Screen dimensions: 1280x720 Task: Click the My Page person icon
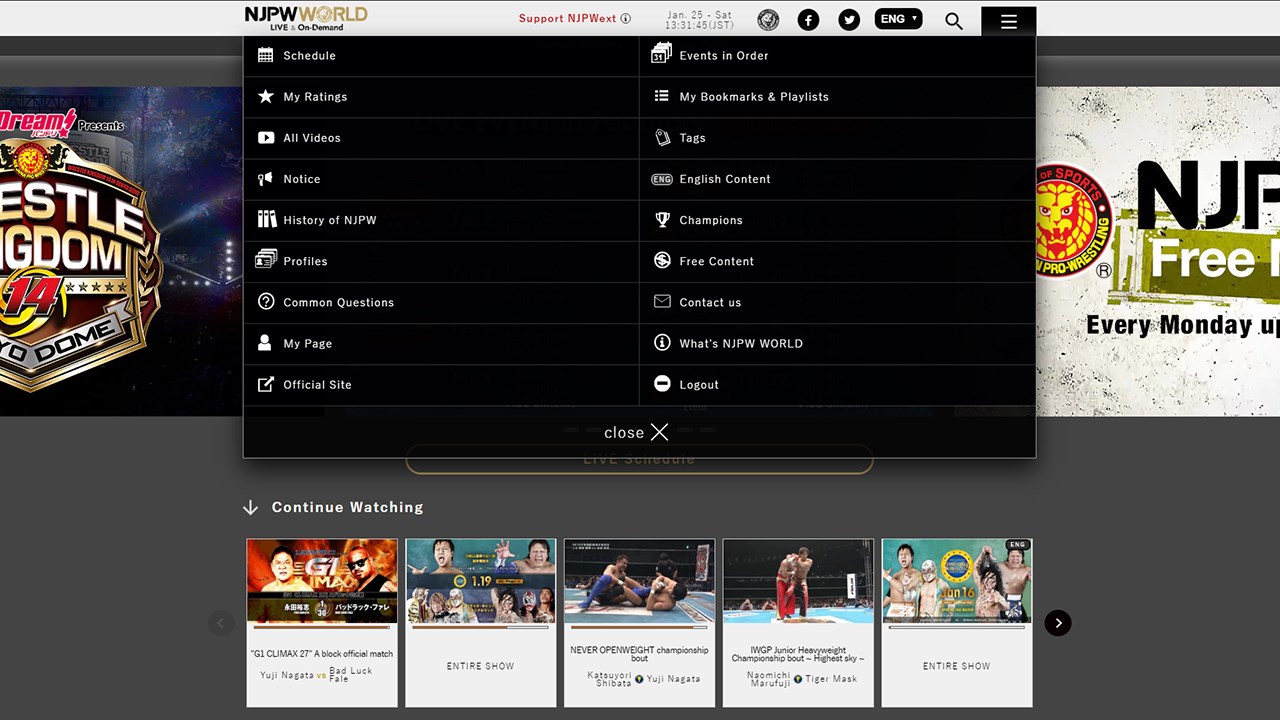click(265, 342)
